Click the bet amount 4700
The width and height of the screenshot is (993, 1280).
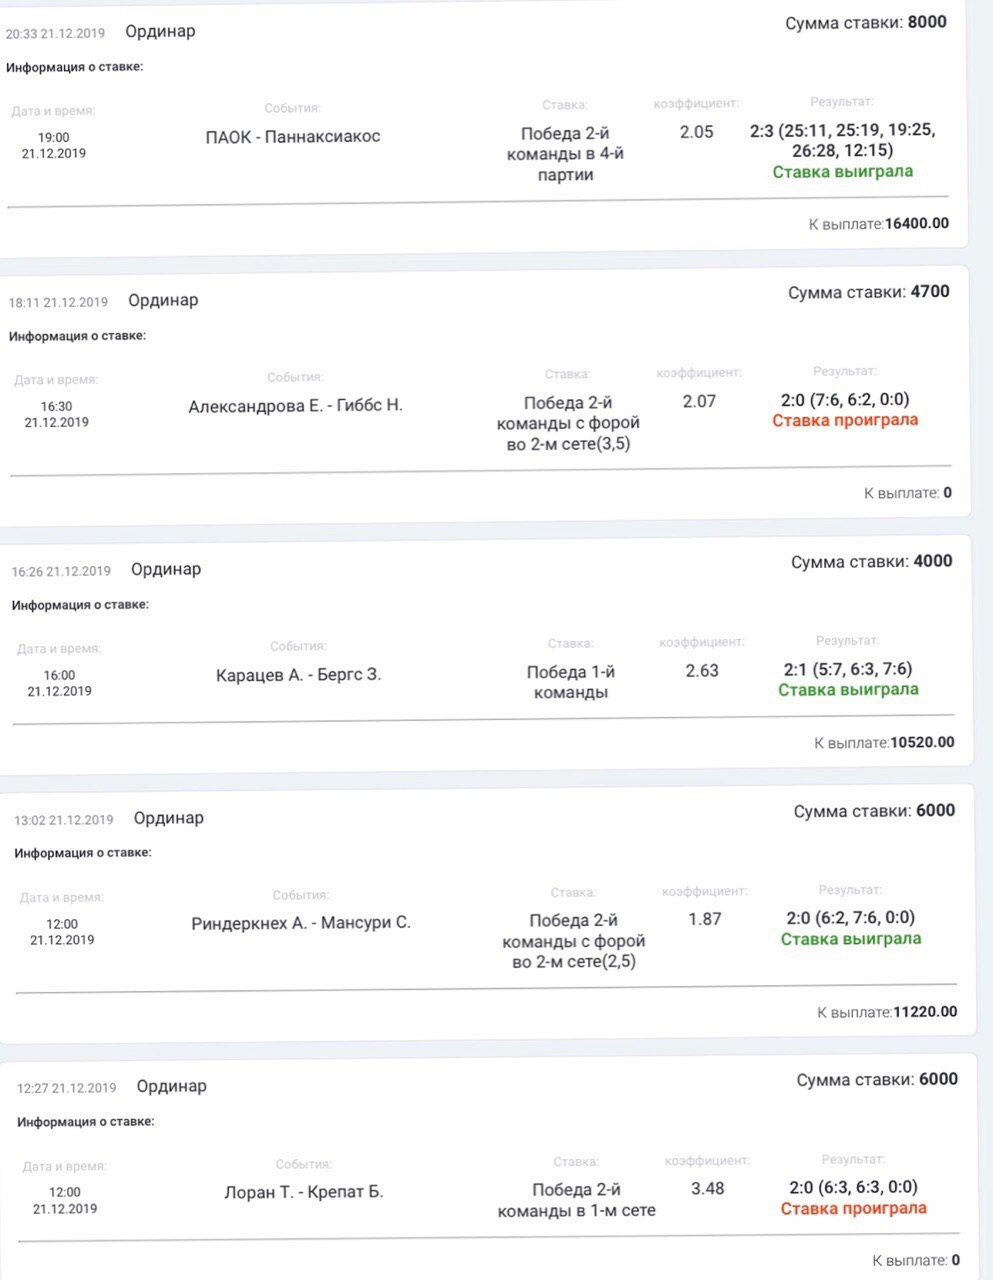click(930, 292)
